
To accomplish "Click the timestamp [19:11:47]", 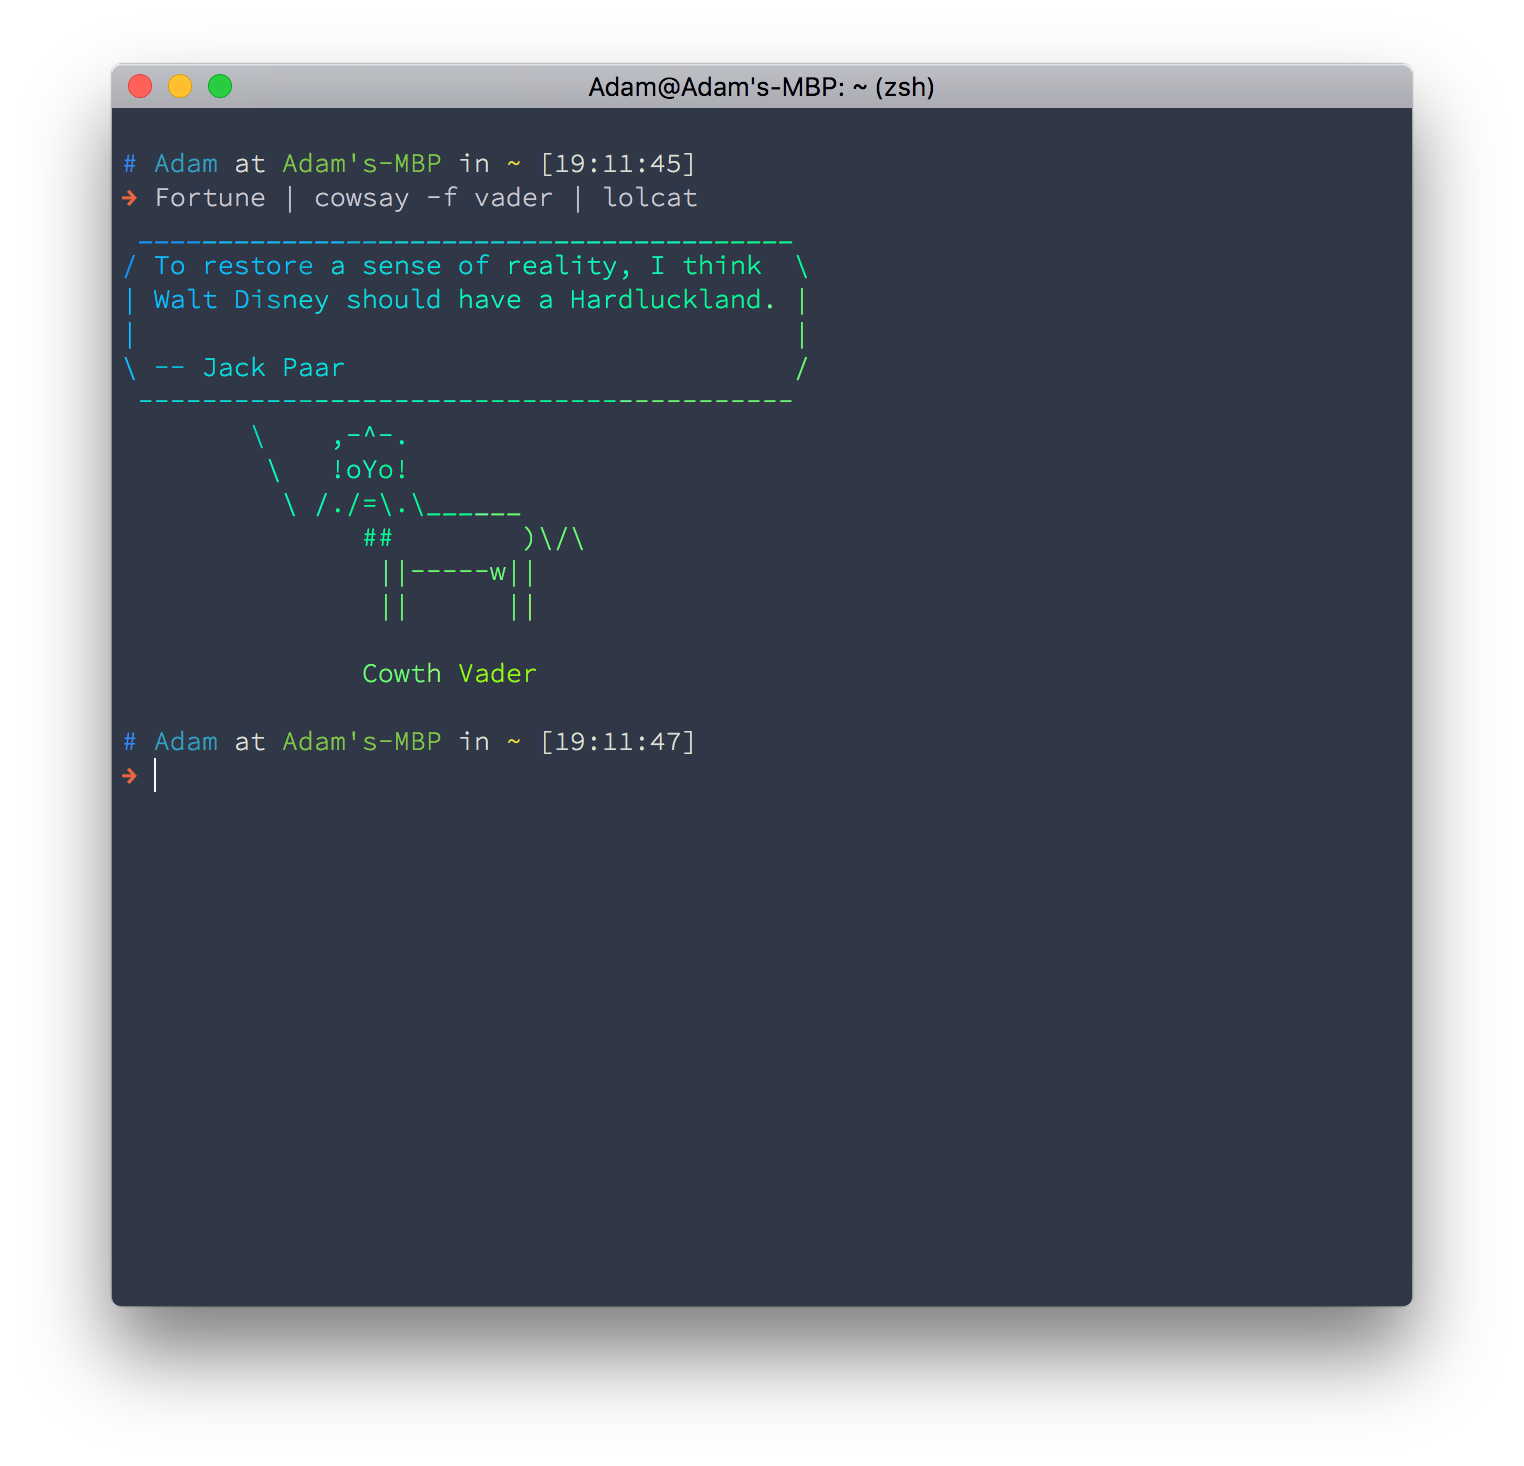I will [618, 742].
